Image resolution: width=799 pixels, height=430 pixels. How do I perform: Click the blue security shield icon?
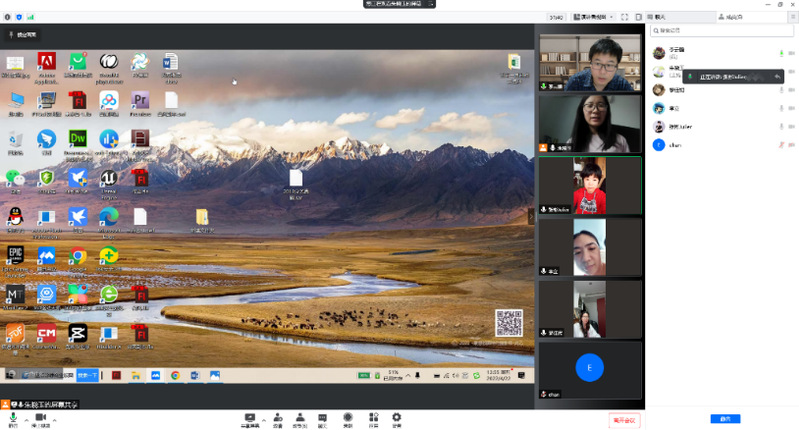click(19, 17)
